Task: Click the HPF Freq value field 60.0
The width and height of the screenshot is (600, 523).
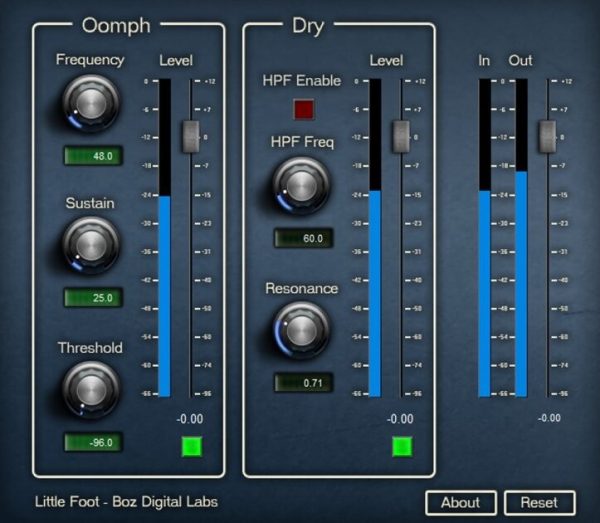Action: click(304, 238)
